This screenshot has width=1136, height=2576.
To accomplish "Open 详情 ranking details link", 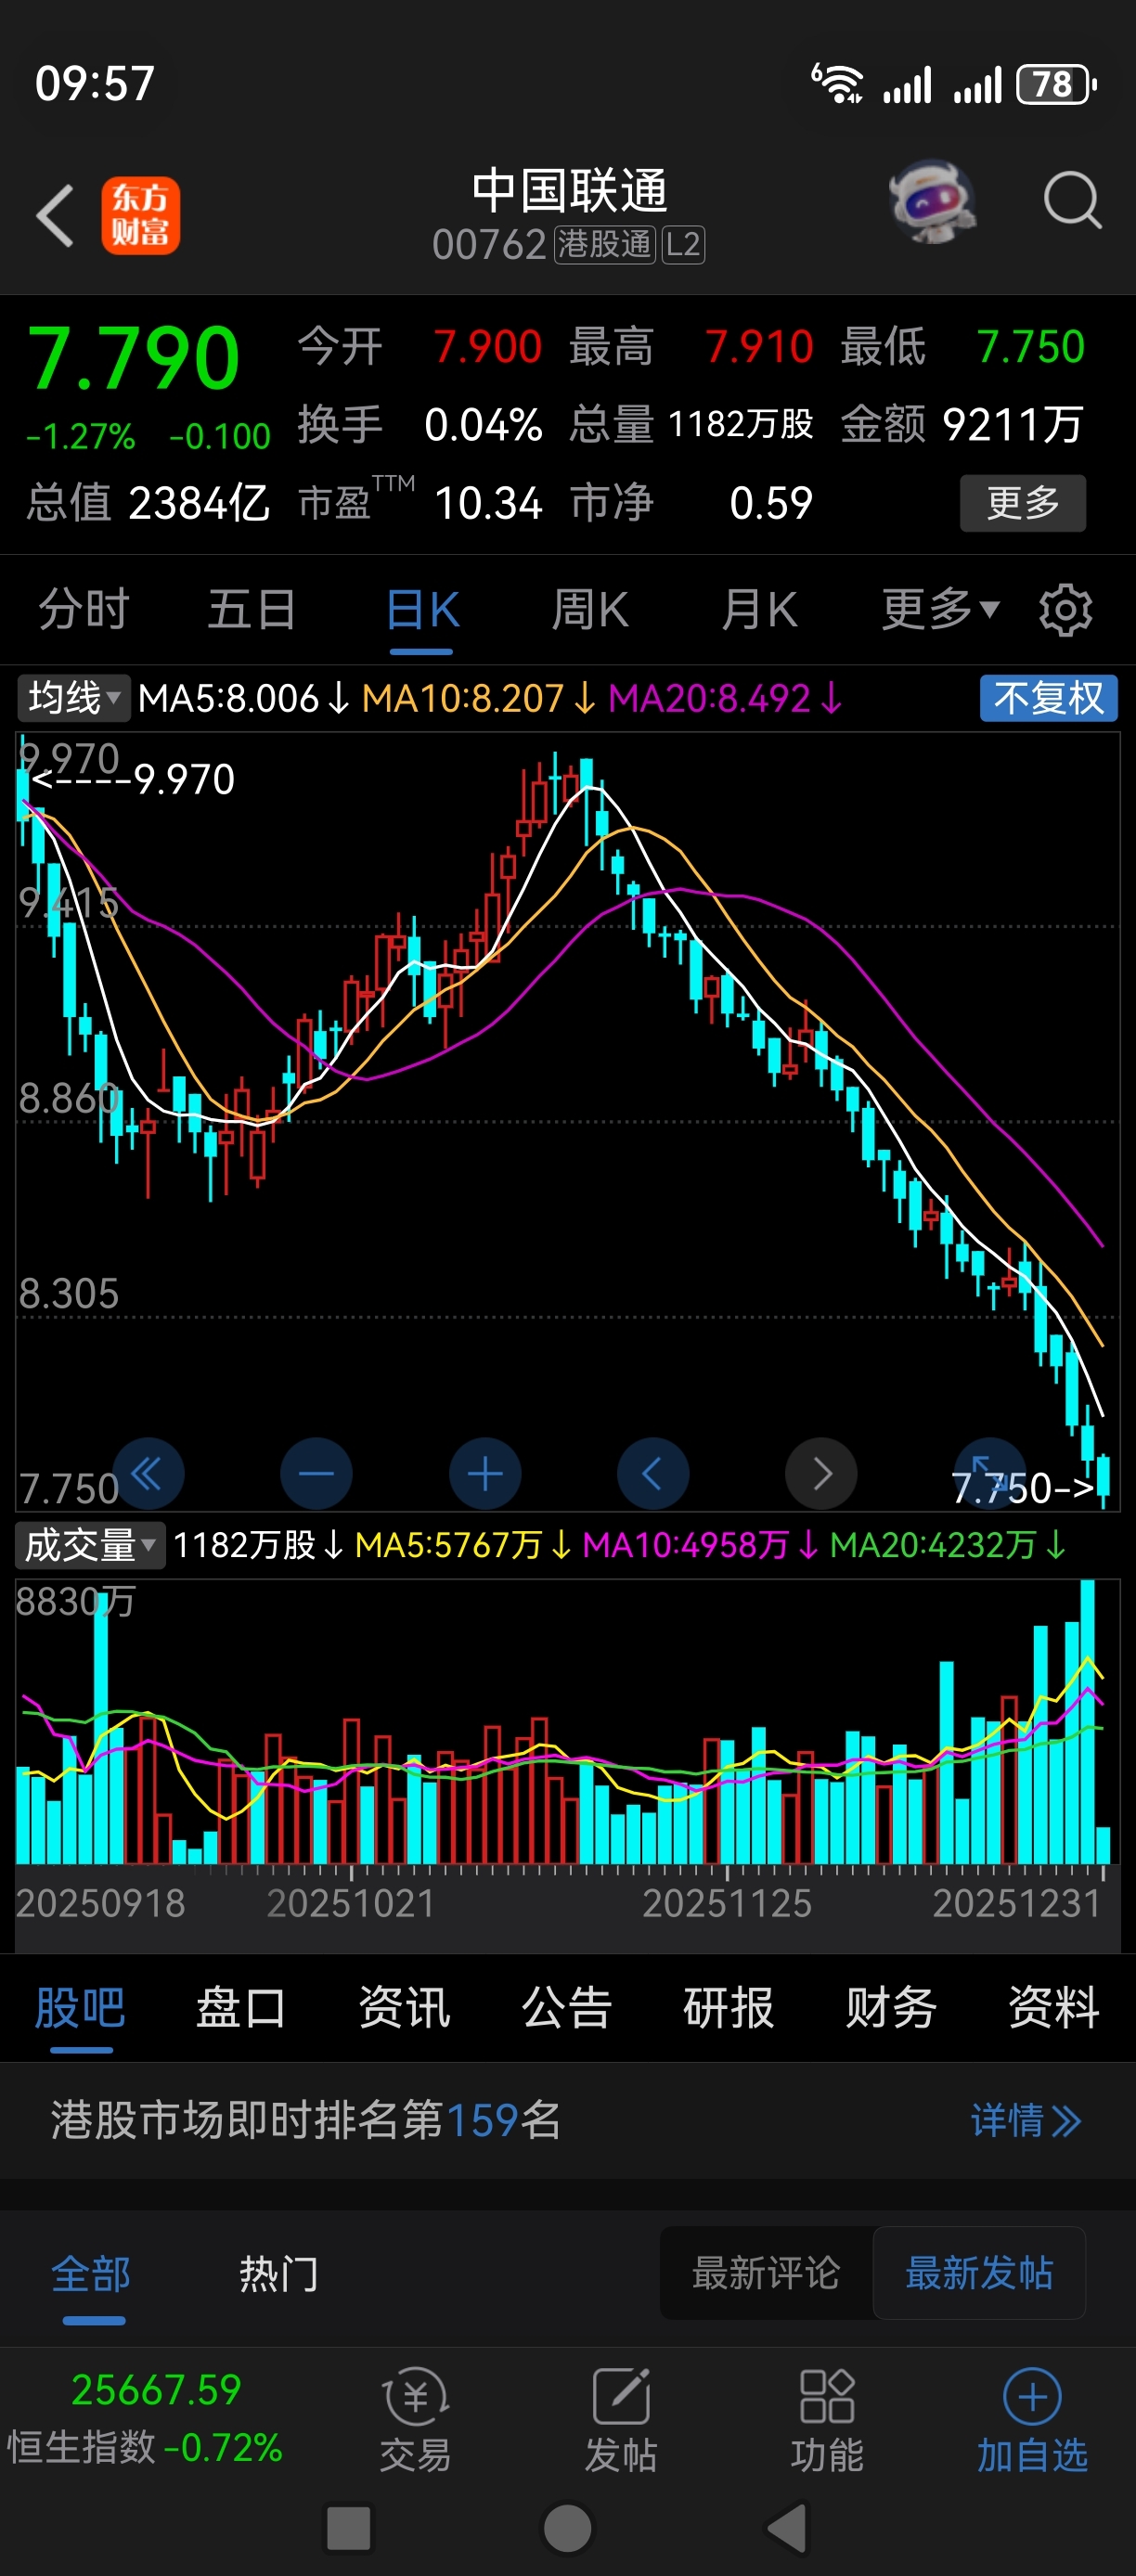I will (x=1026, y=2119).
